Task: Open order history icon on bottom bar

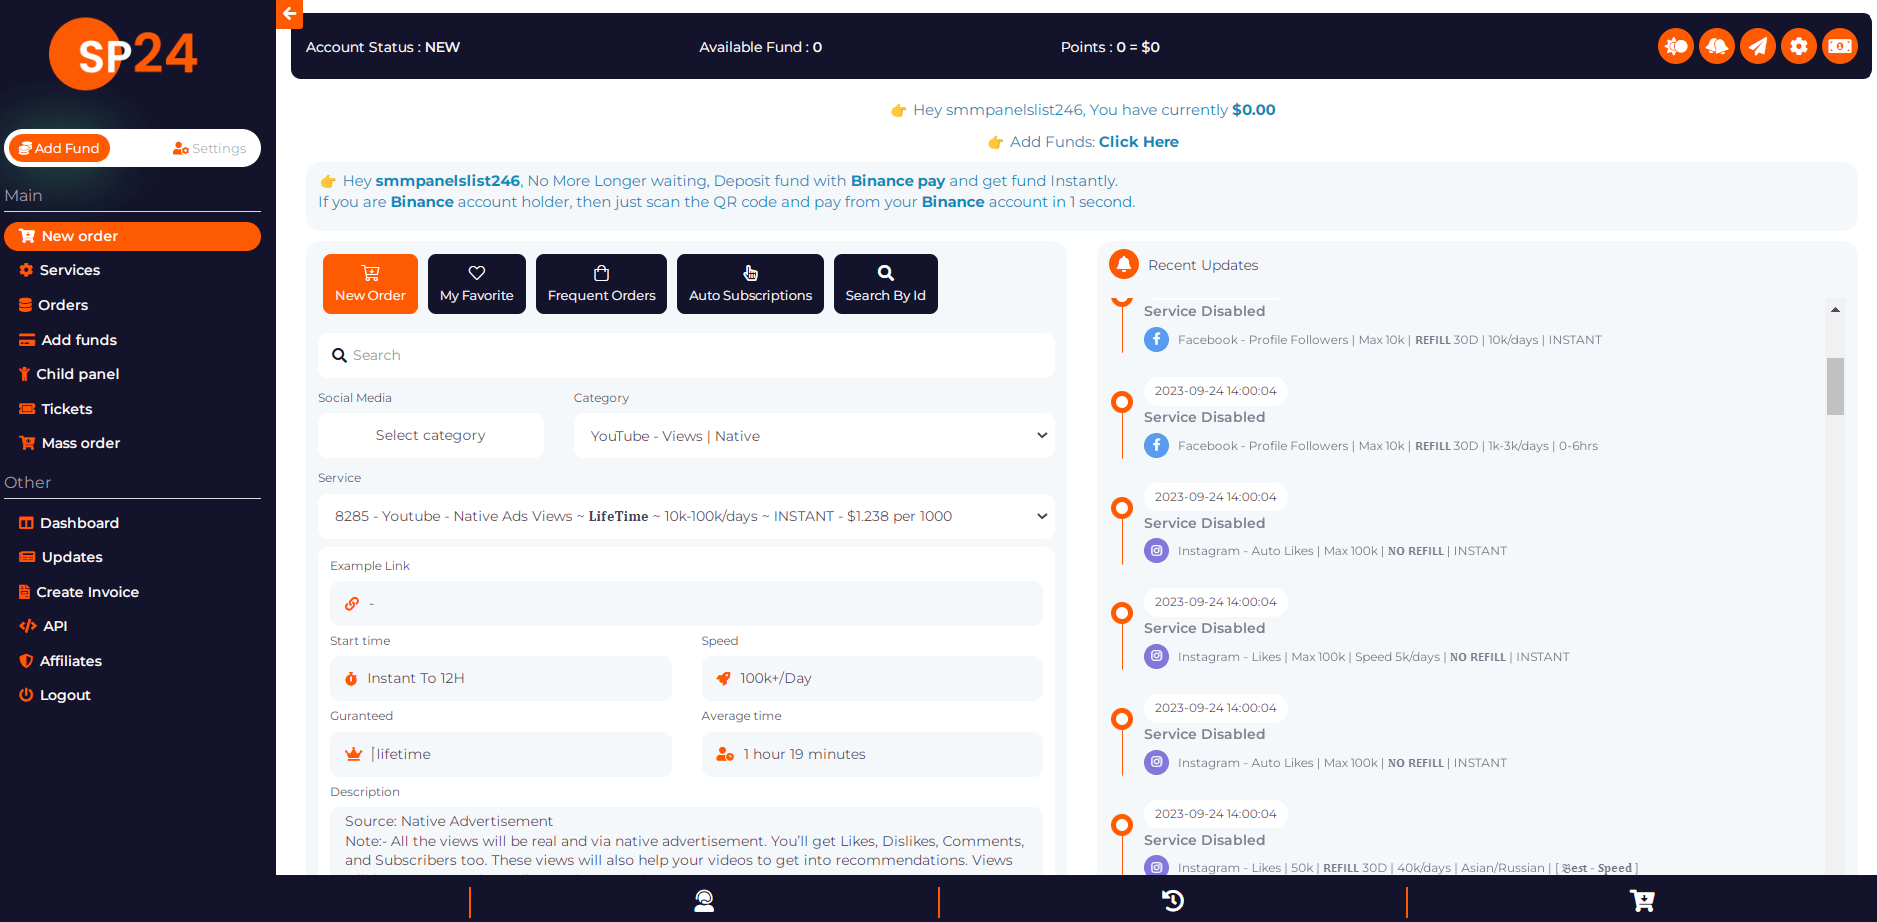Action: pyautogui.click(x=1172, y=901)
